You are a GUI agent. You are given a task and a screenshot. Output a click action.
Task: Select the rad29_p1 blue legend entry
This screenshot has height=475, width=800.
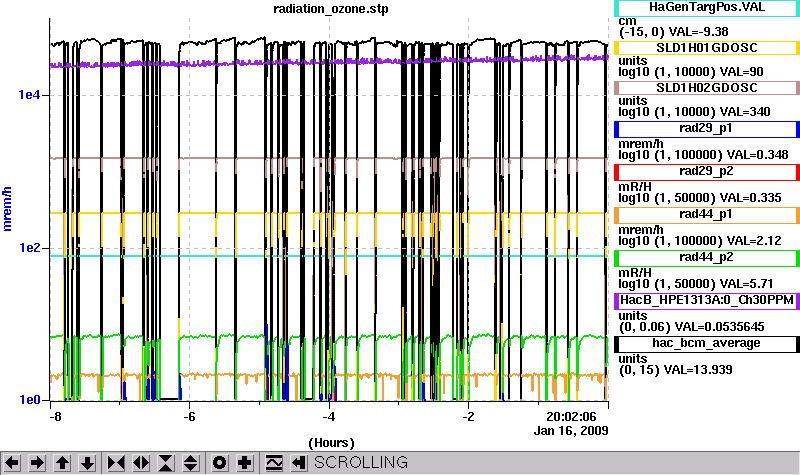pyautogui.click(x=707, y=129)
